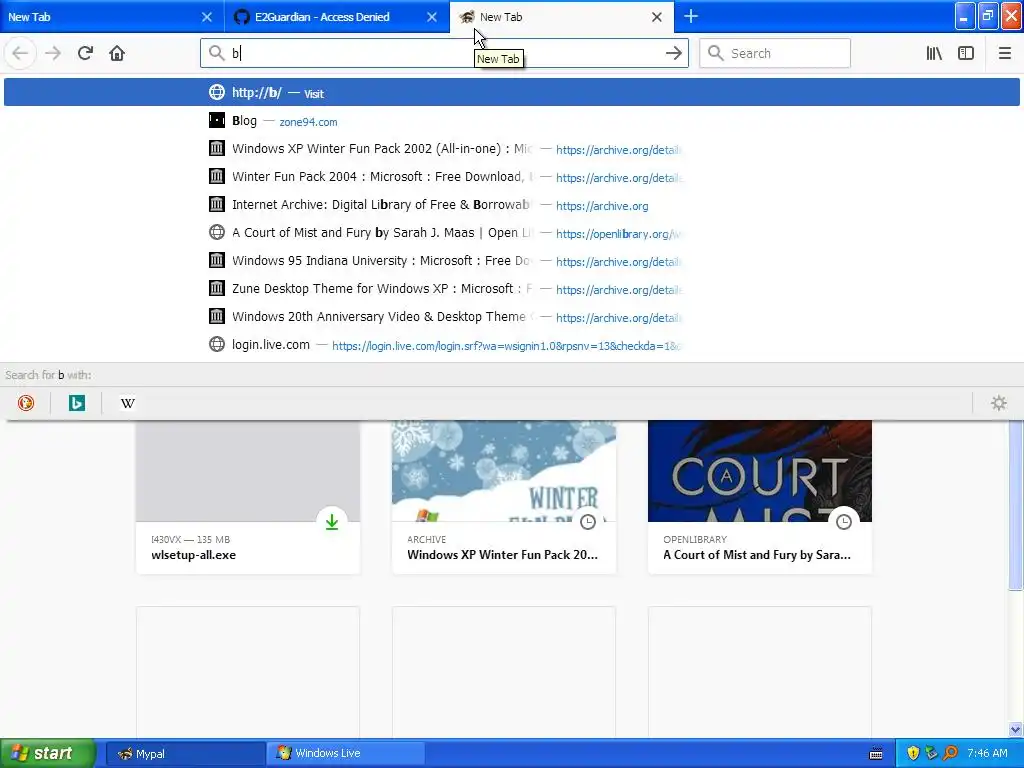Choose Winter Fun Pack 2004 suggestion
The width and height of the screenshot is (1024, 768).
511,177
